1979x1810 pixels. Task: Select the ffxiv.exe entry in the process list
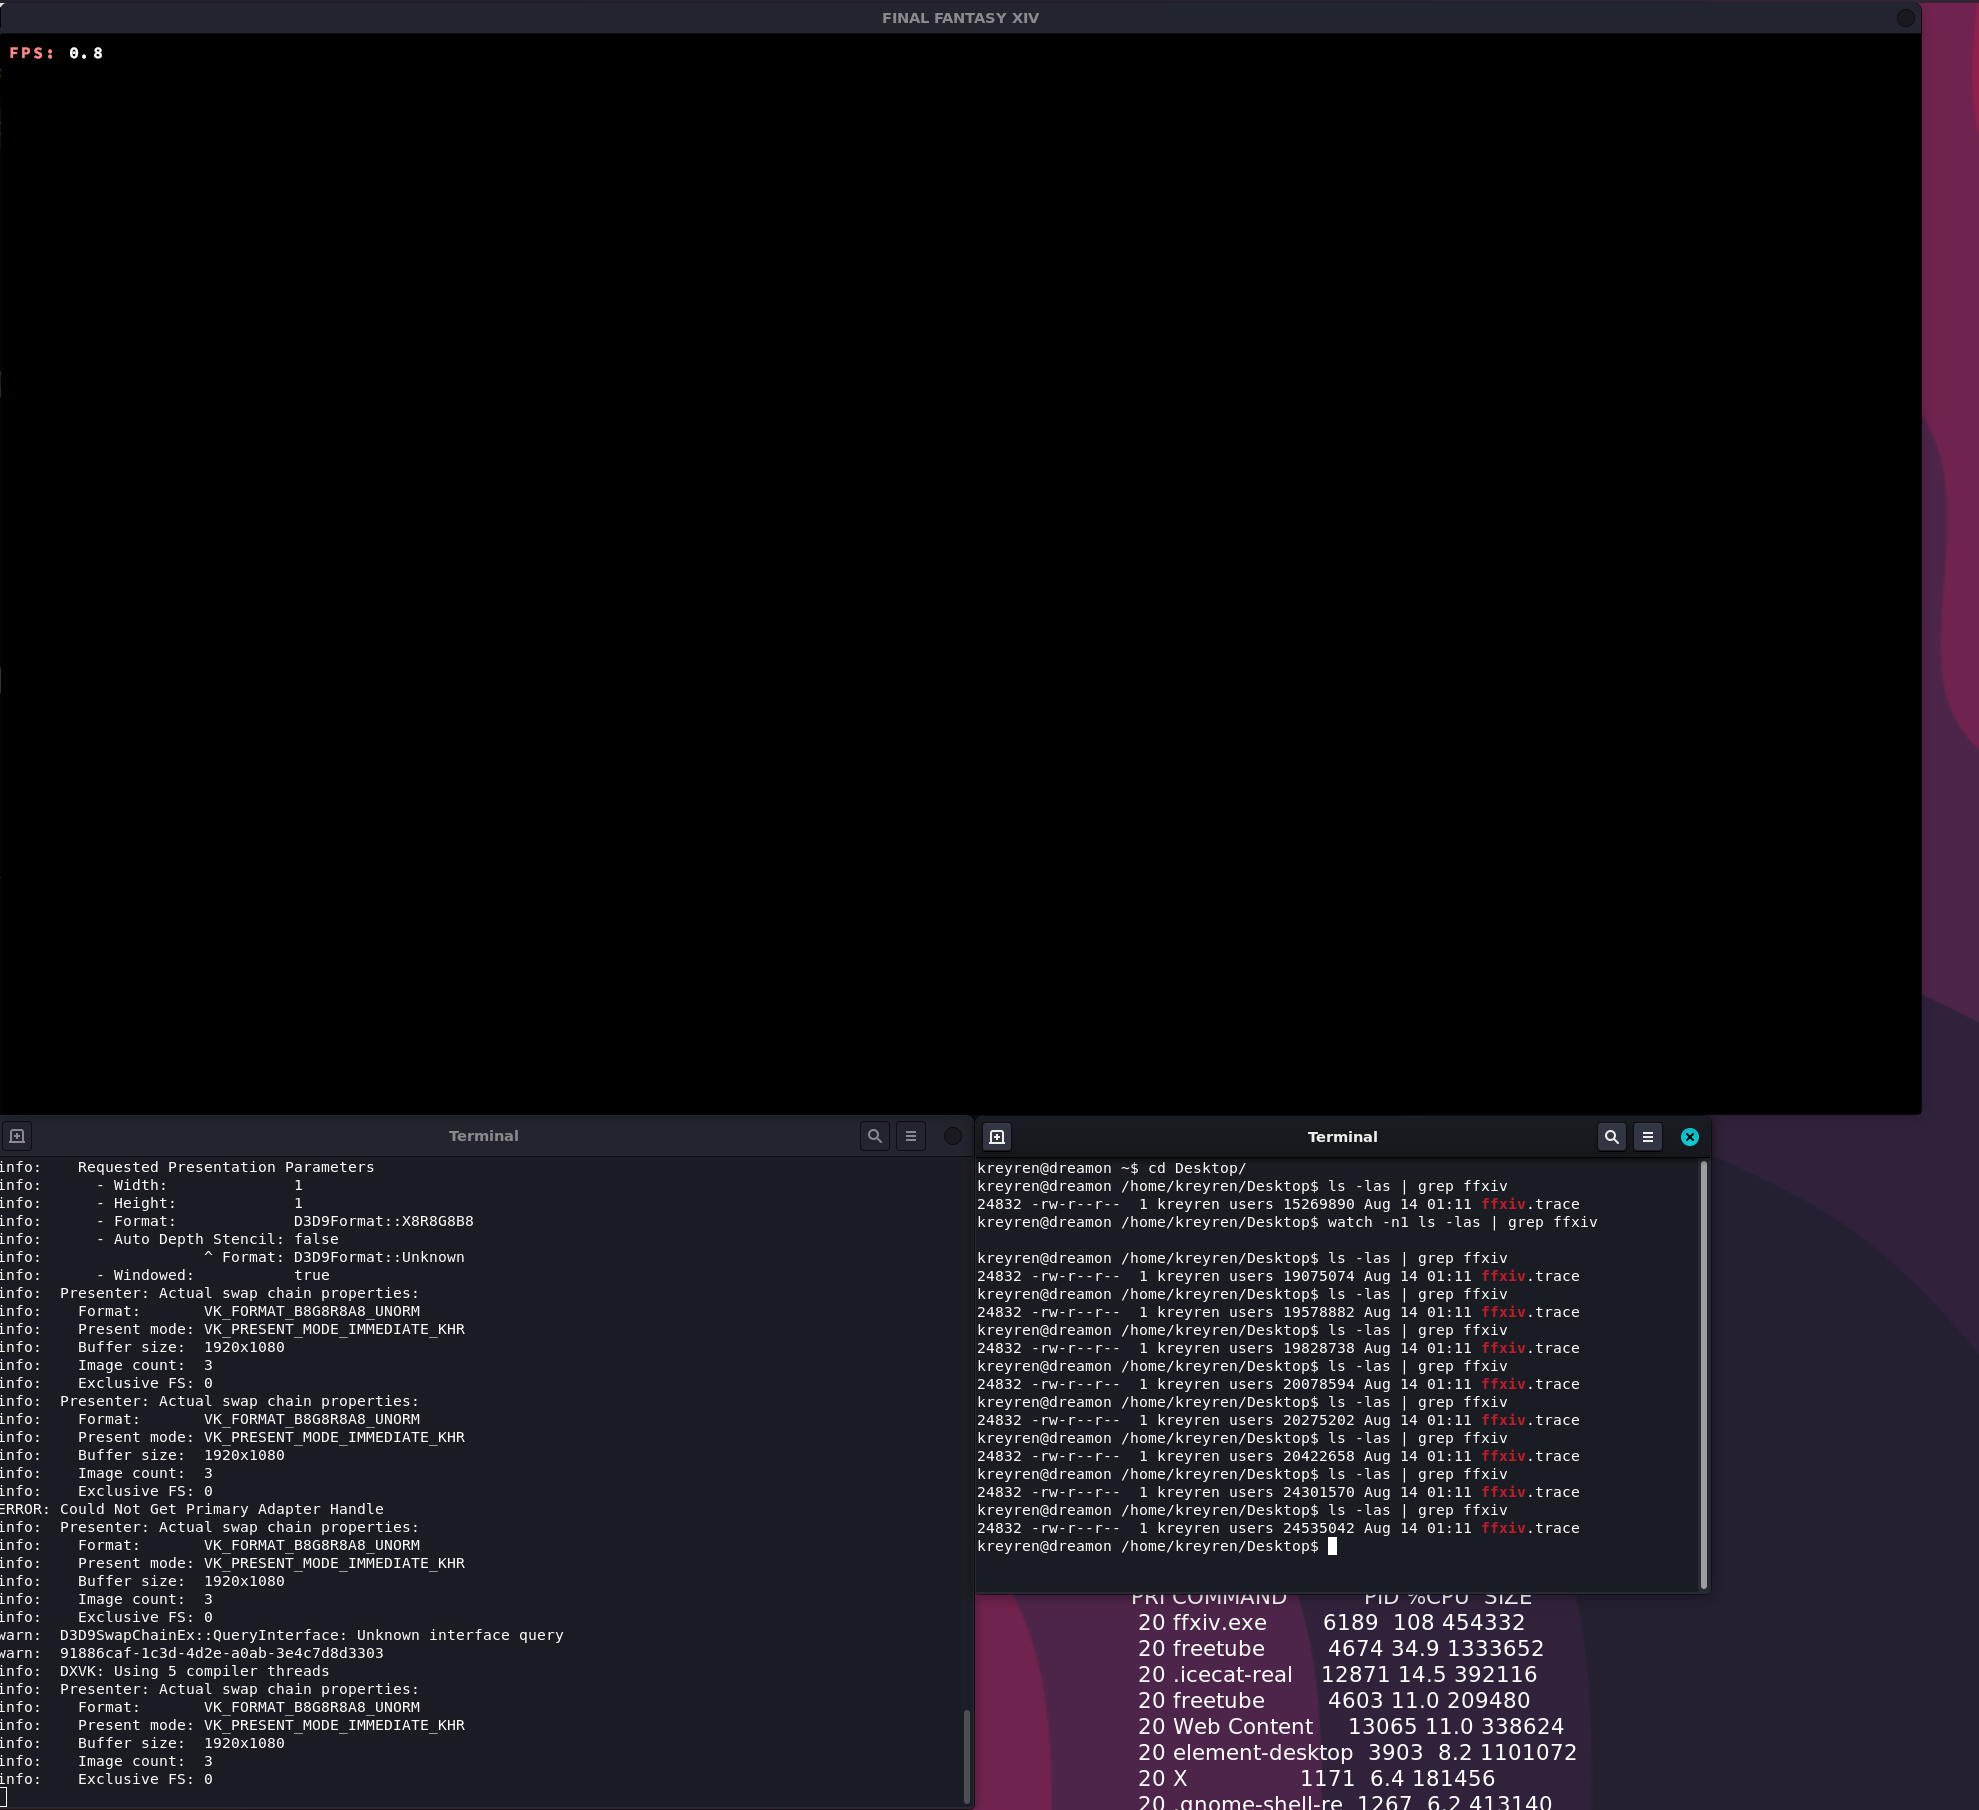[1220, 1622]
